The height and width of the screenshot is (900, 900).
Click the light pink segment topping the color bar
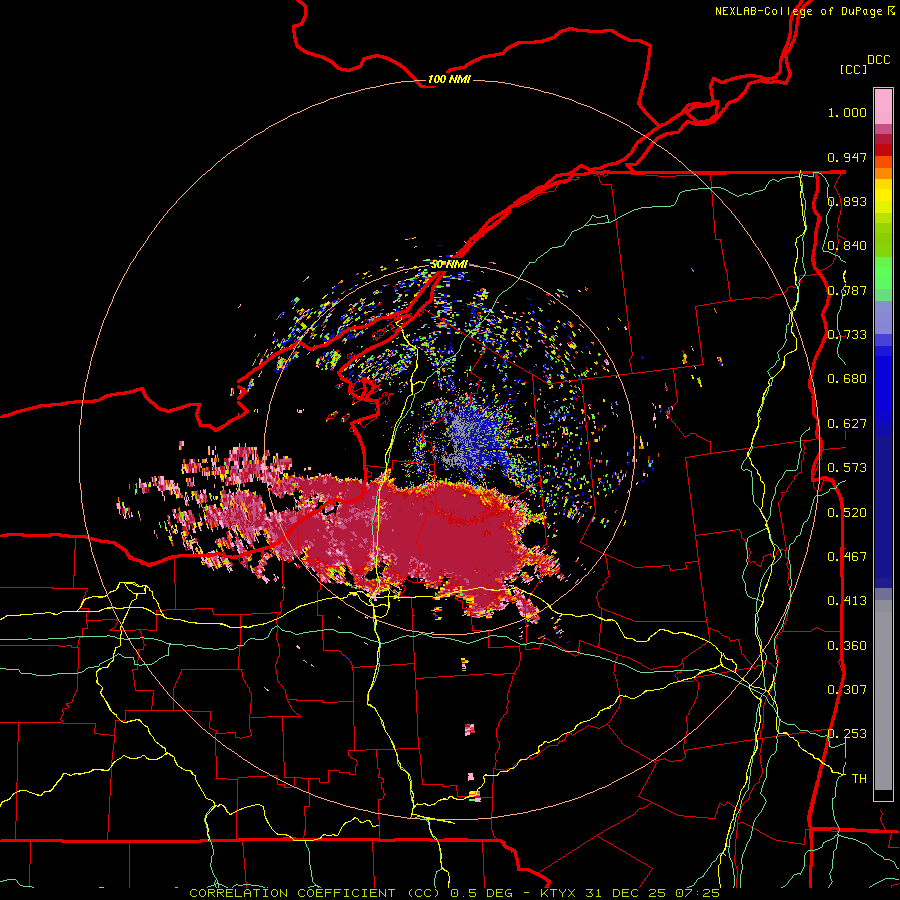[x=883, y=106]
